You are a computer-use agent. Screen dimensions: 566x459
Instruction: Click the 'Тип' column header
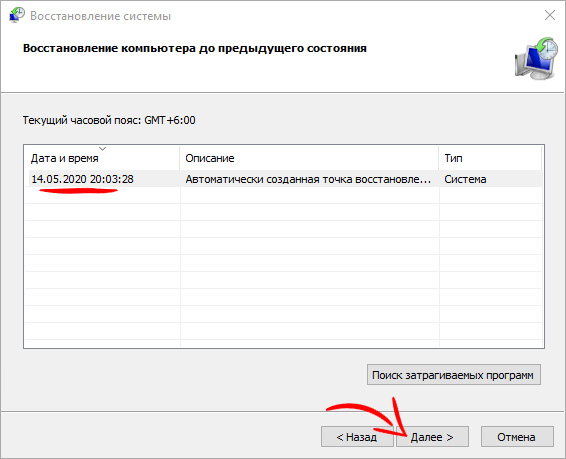click(490, 158)
